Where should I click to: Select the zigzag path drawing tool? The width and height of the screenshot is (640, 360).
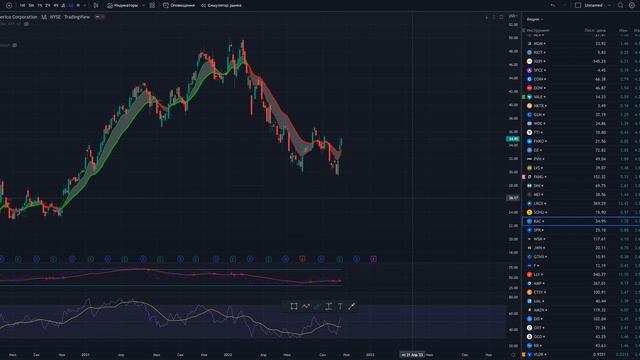tap(306, 306)
